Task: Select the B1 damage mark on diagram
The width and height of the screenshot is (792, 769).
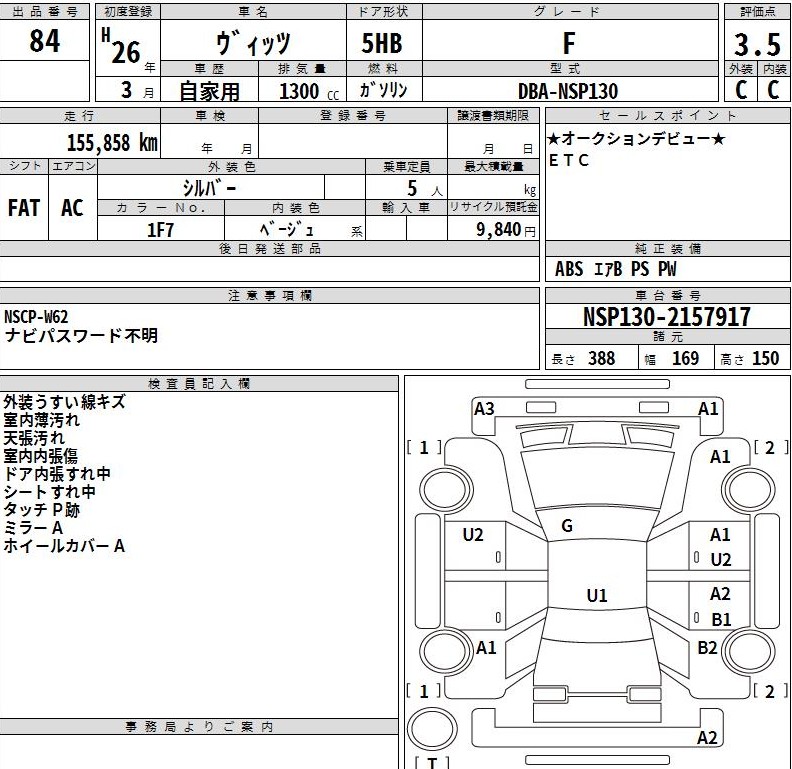Action: click(721, 619)
